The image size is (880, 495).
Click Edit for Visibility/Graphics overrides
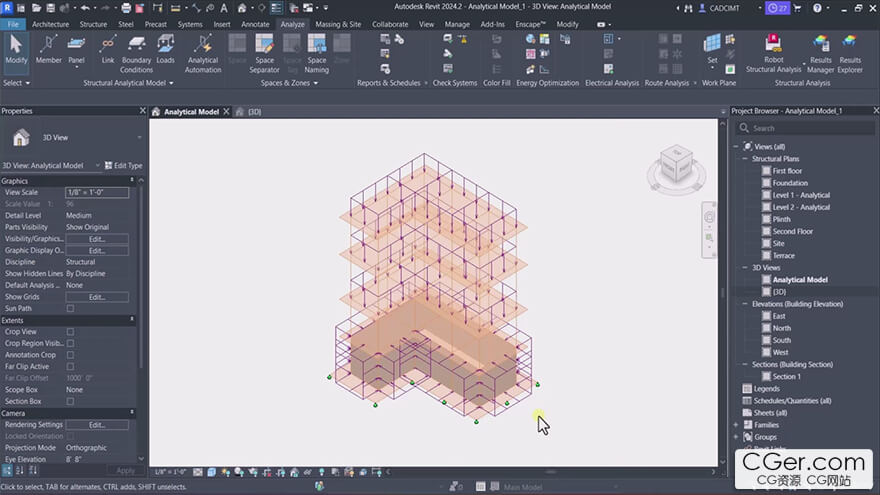click(97, 239)
